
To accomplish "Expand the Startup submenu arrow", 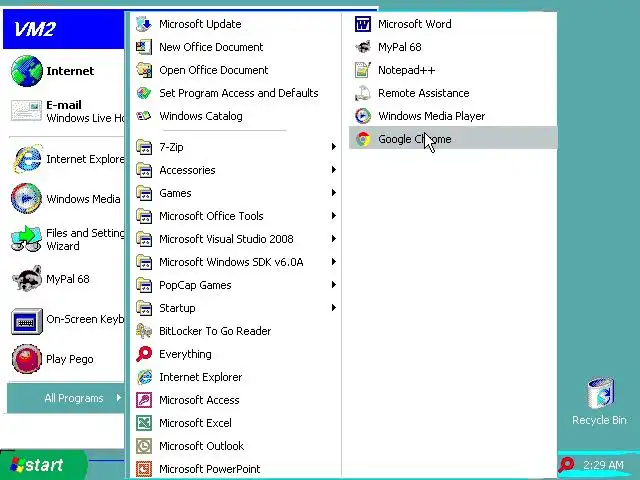I will tap(333, 308).
